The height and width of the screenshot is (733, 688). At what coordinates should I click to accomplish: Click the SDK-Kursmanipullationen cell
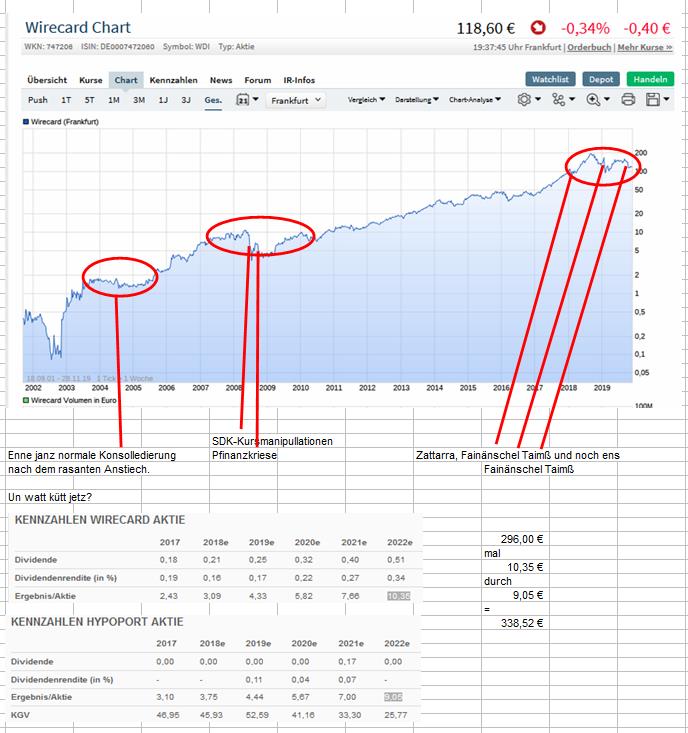pyautogui.click(x=272, y=441)
